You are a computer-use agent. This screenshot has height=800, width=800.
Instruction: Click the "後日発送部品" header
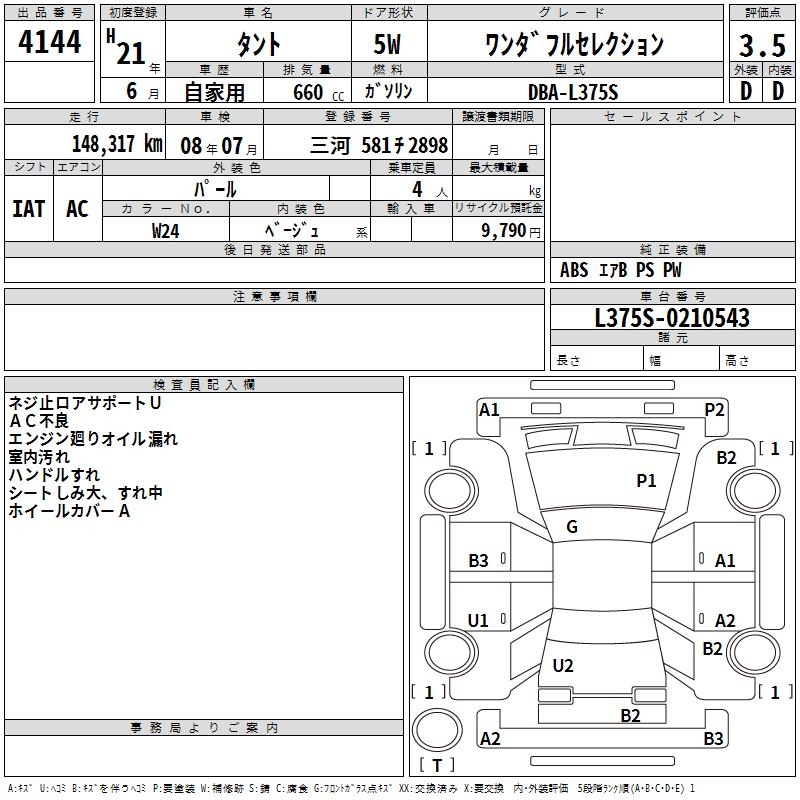coord(274,249)
